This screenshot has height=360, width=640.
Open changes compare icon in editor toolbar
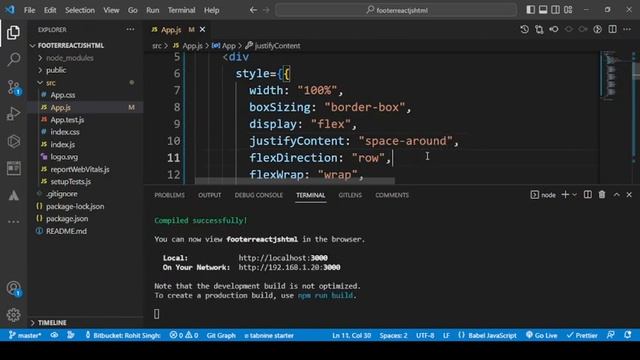coord(539,29)
